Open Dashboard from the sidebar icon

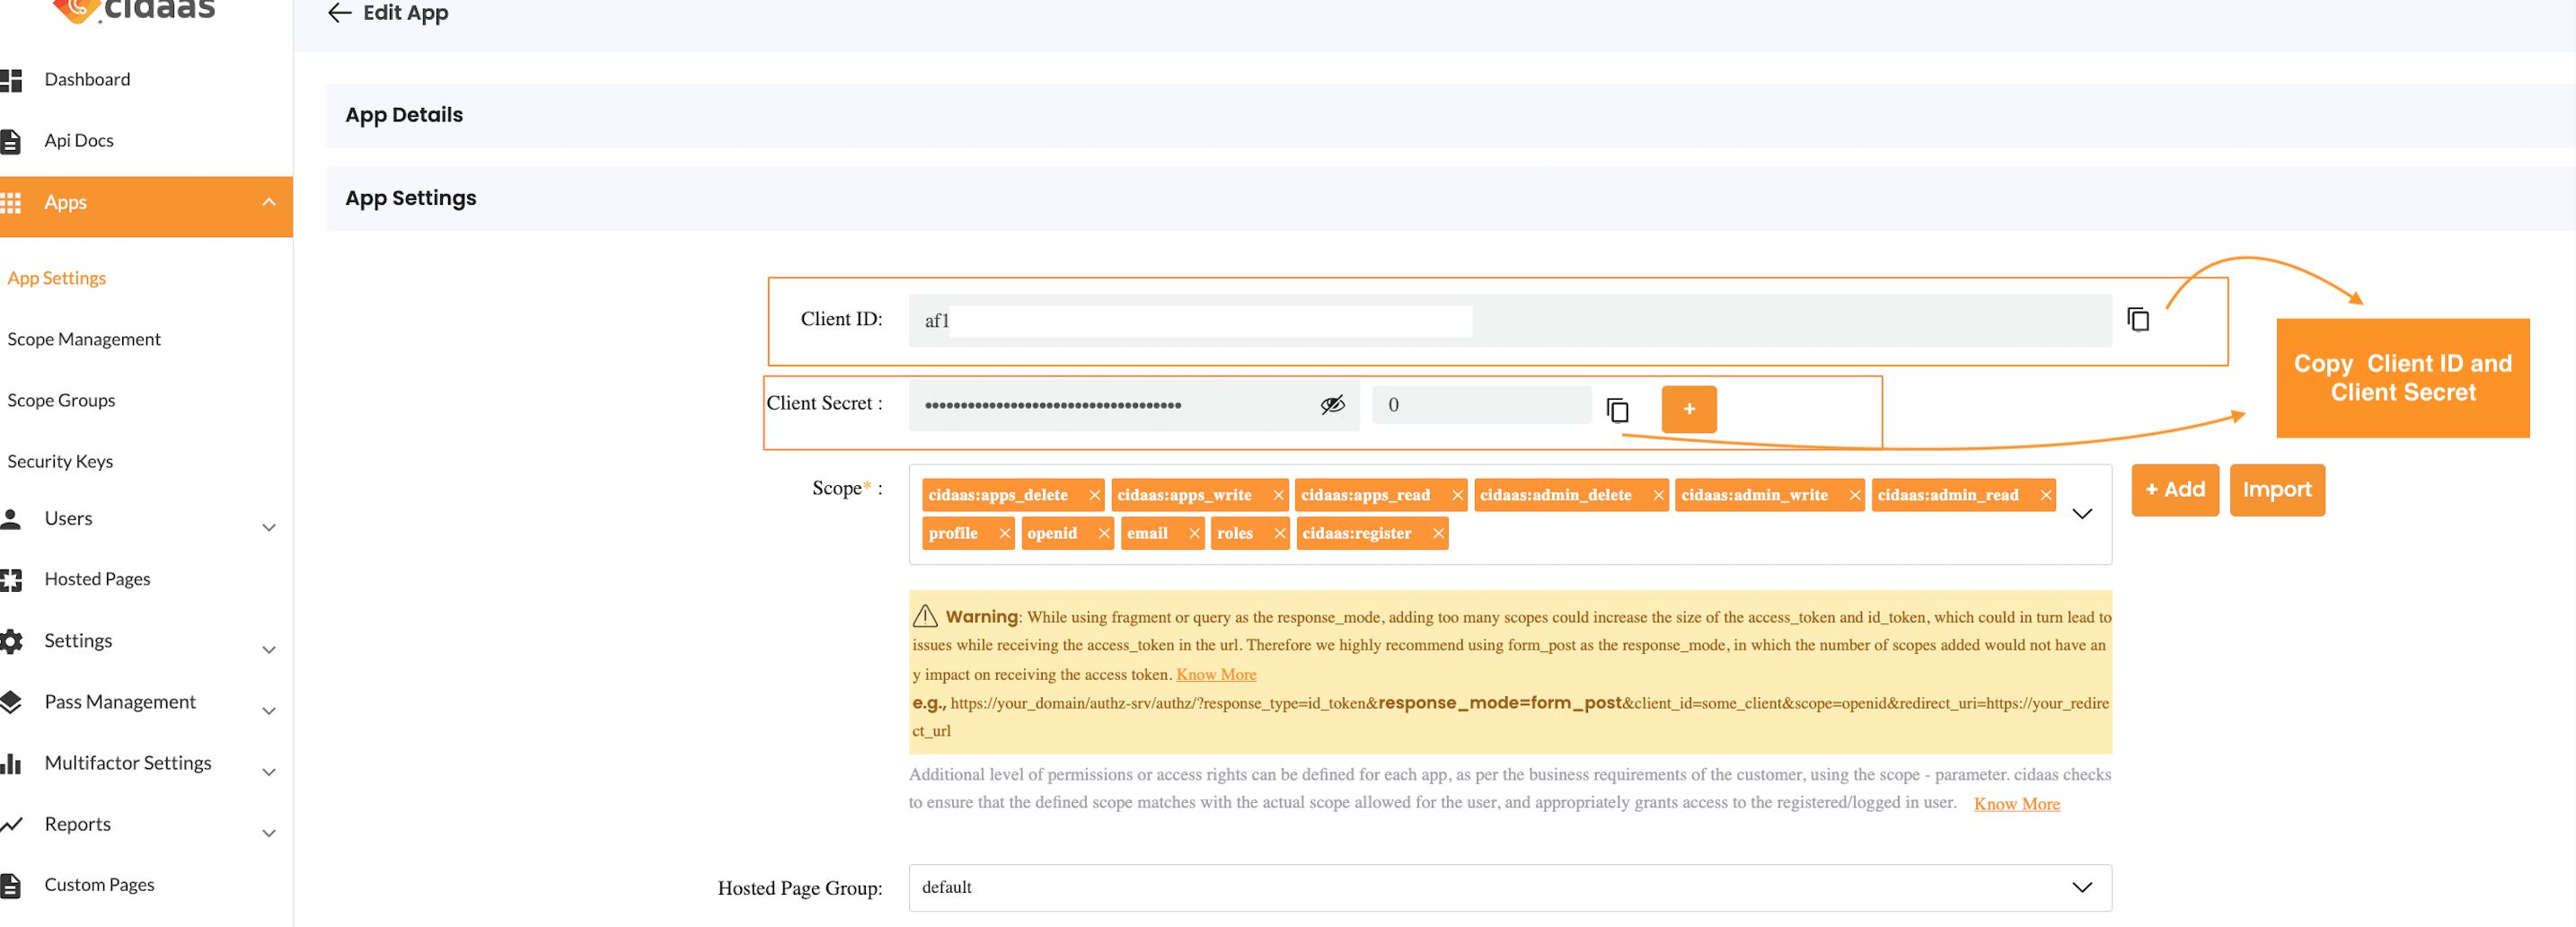[x=14, y=79]
